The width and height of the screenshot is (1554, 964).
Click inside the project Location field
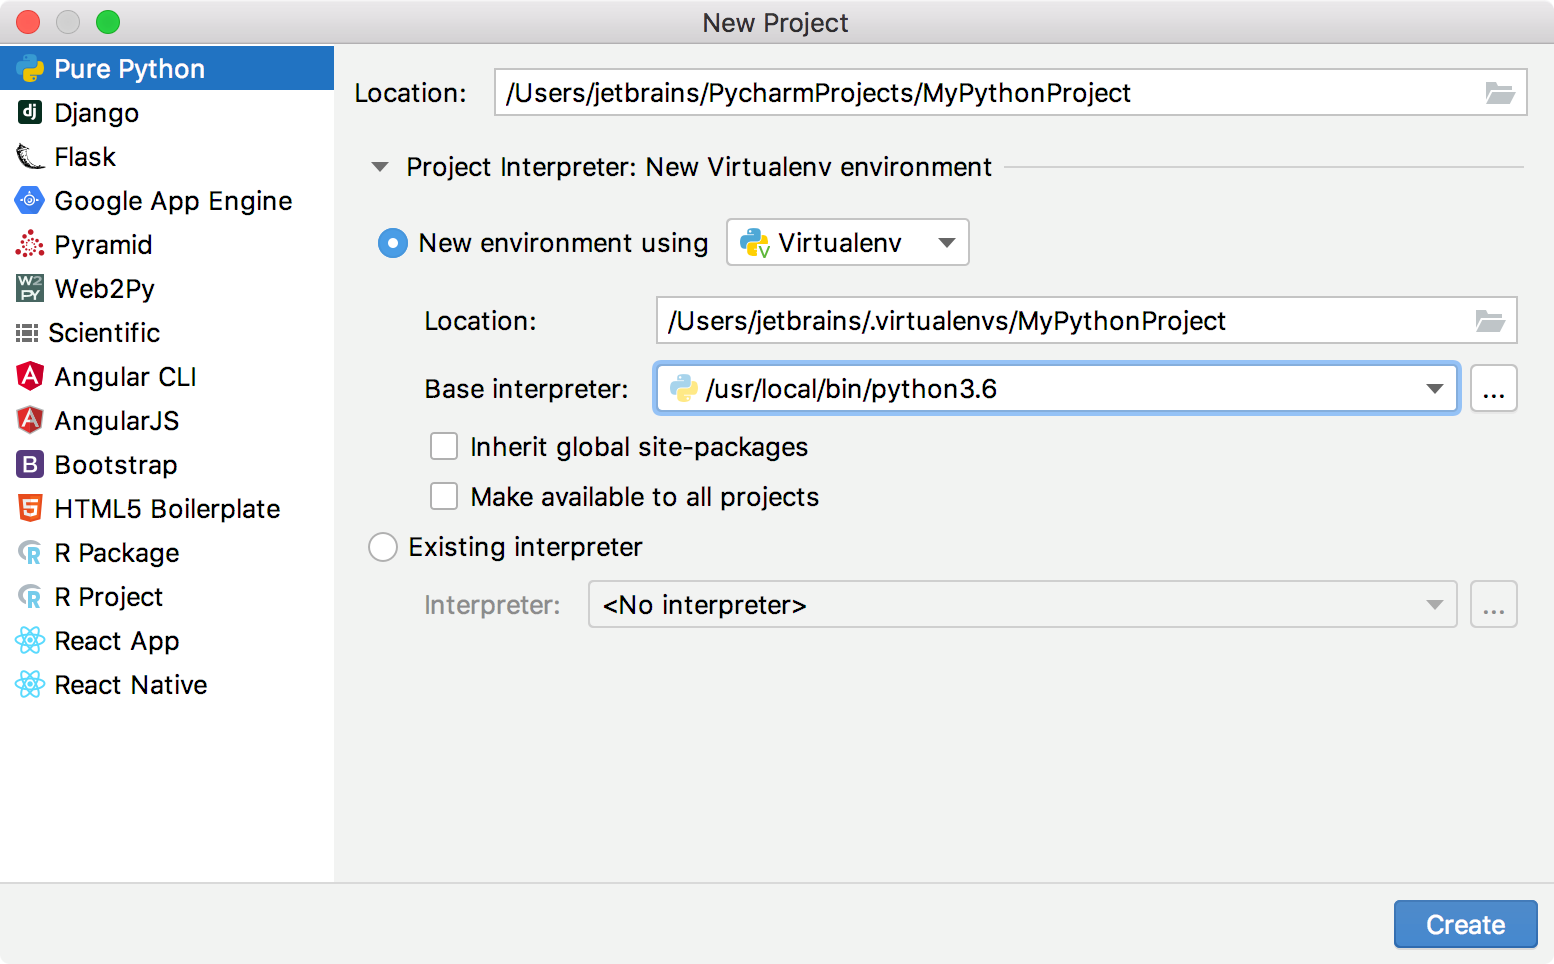click(900, 92)
